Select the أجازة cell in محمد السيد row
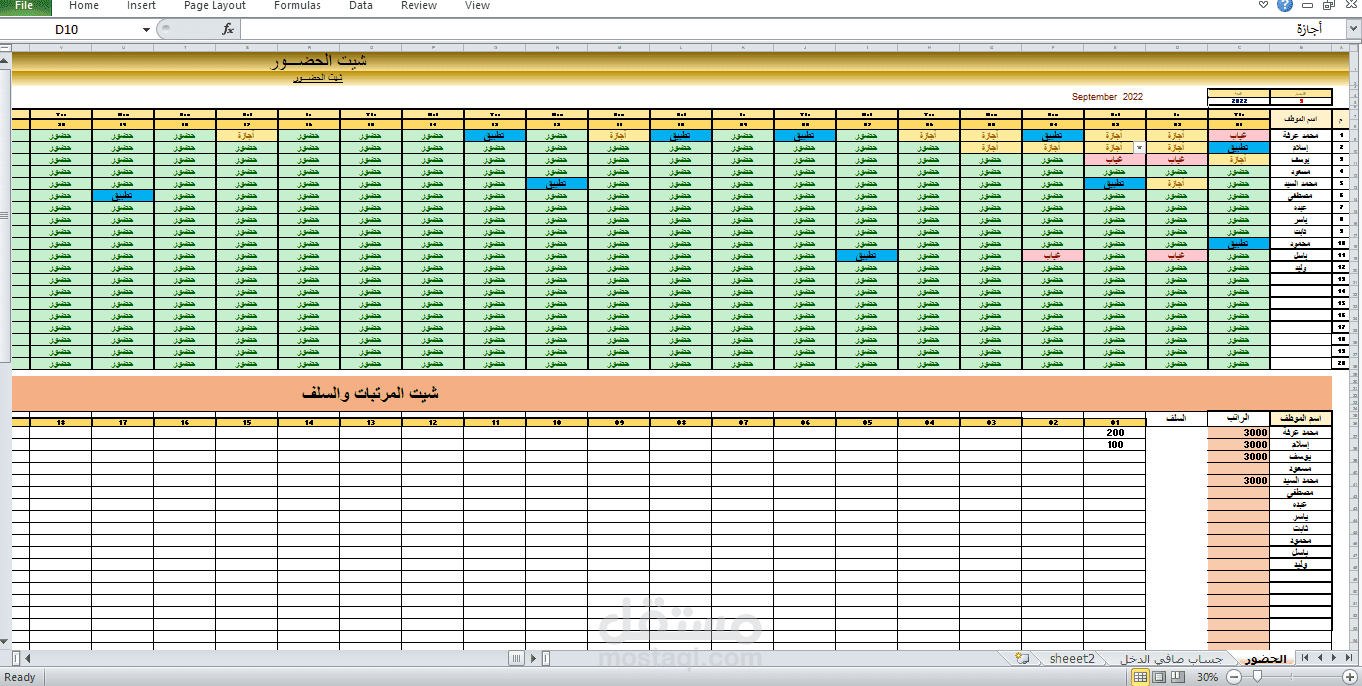 coord(1177,183)
